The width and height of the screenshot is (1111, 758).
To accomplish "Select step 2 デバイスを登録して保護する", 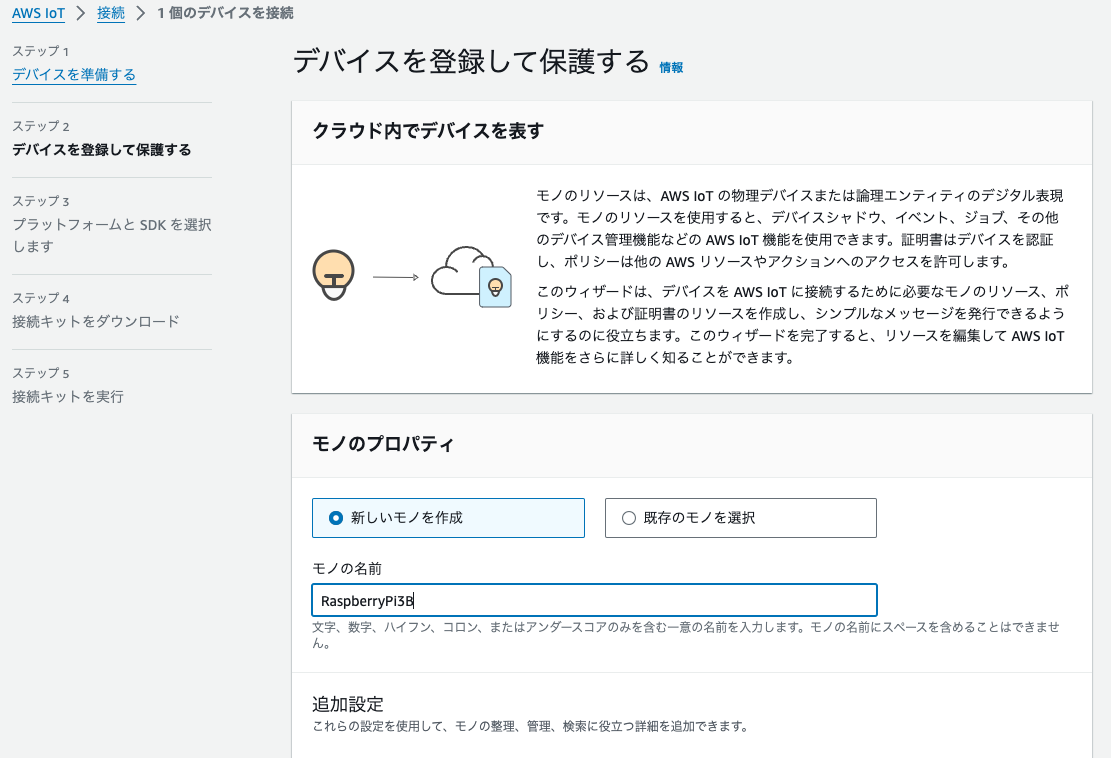I will [x=101, y=149].
